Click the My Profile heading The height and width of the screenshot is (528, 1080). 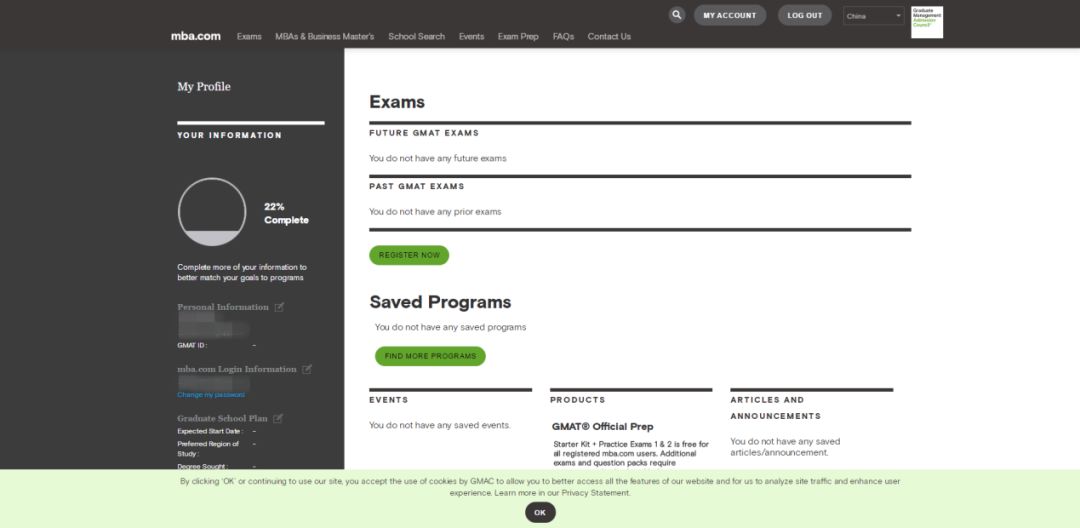pos(204,87)
